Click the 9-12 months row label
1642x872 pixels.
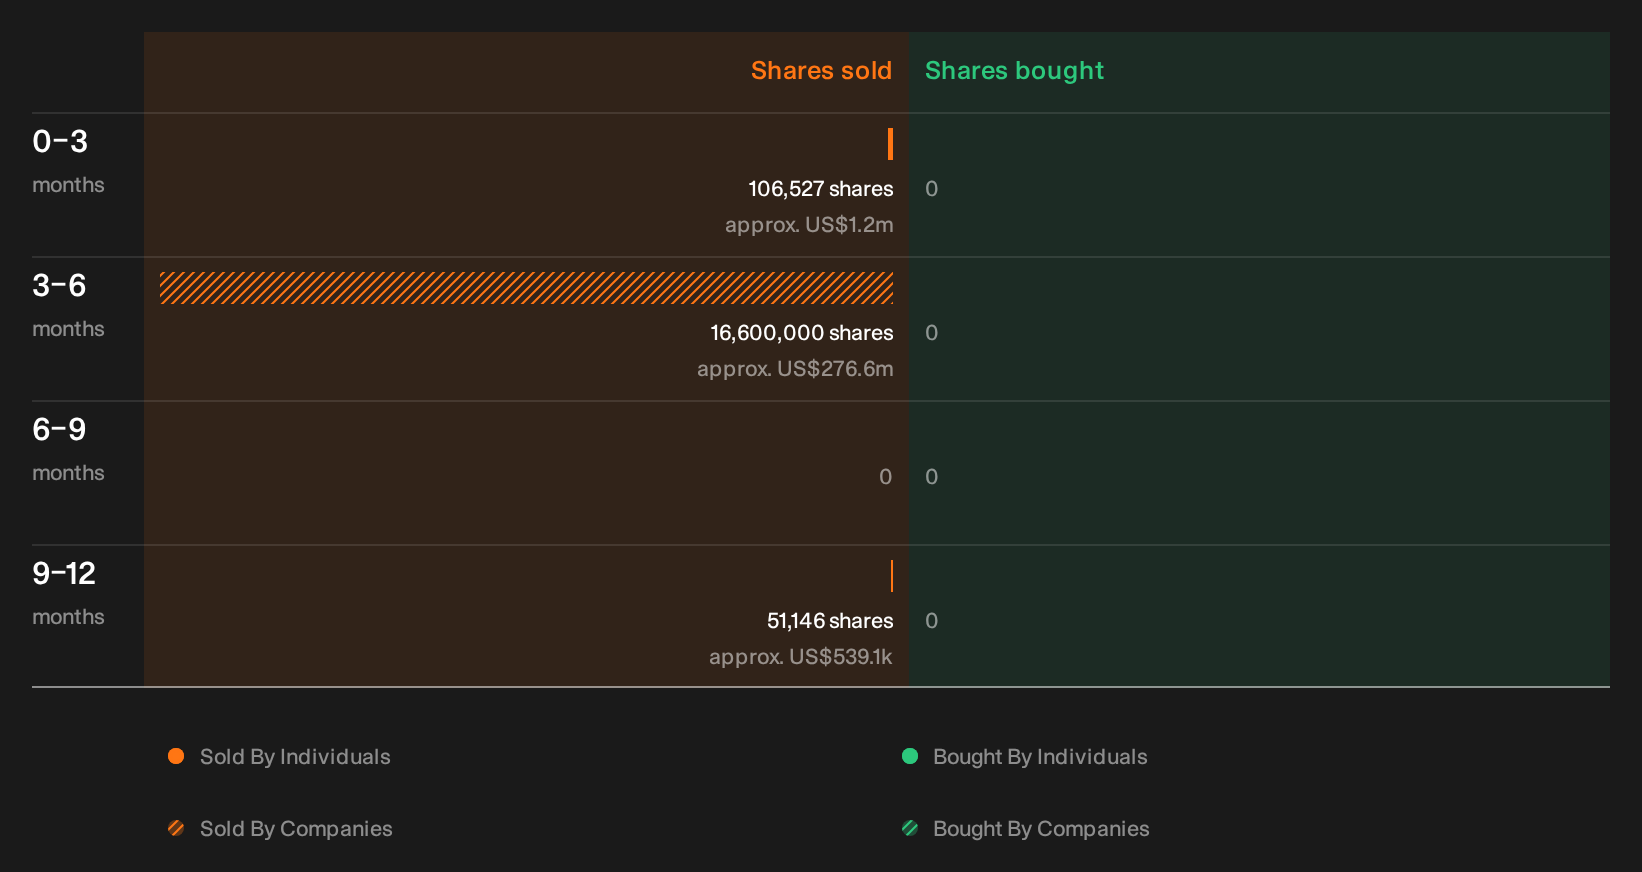coord(68,593)
